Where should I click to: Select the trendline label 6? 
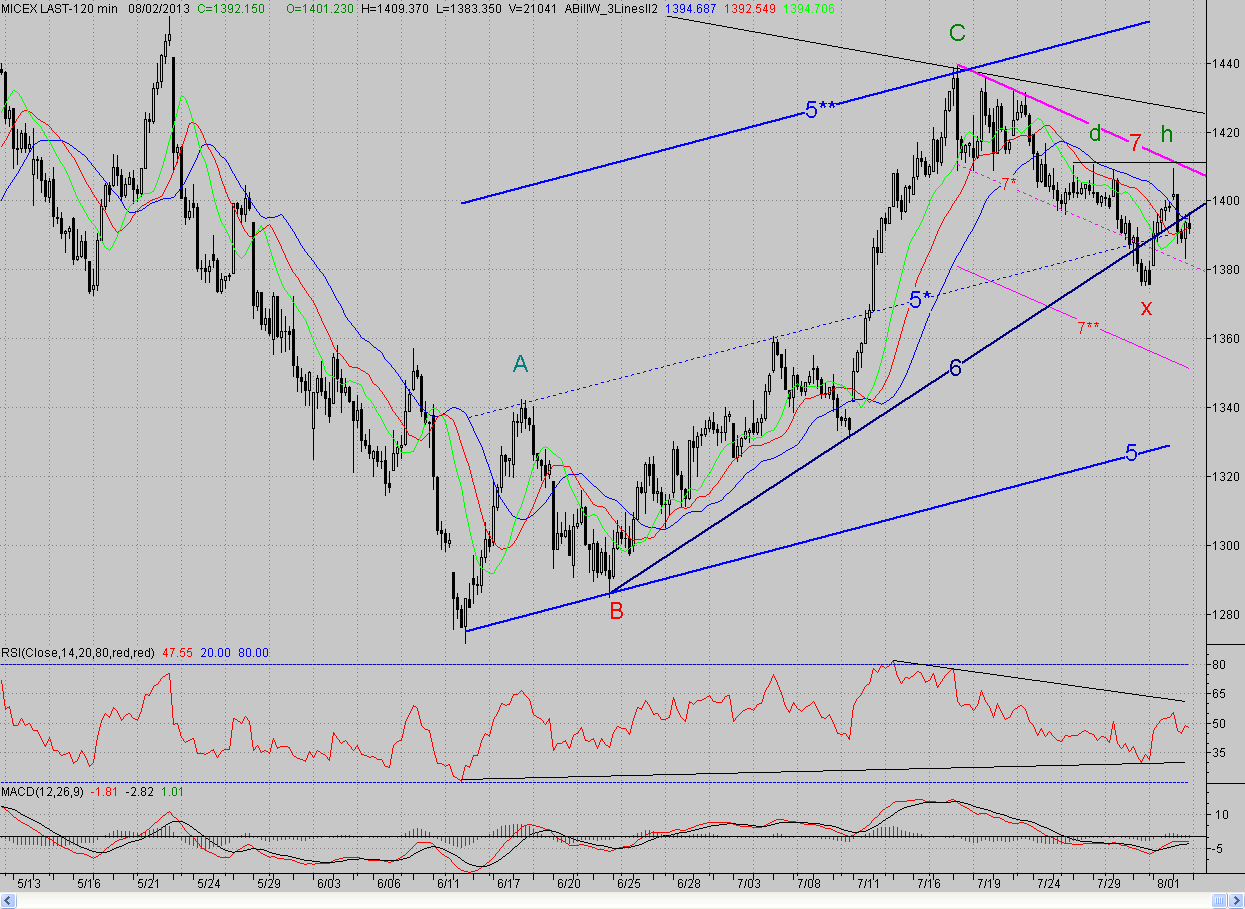pos(955,369)
